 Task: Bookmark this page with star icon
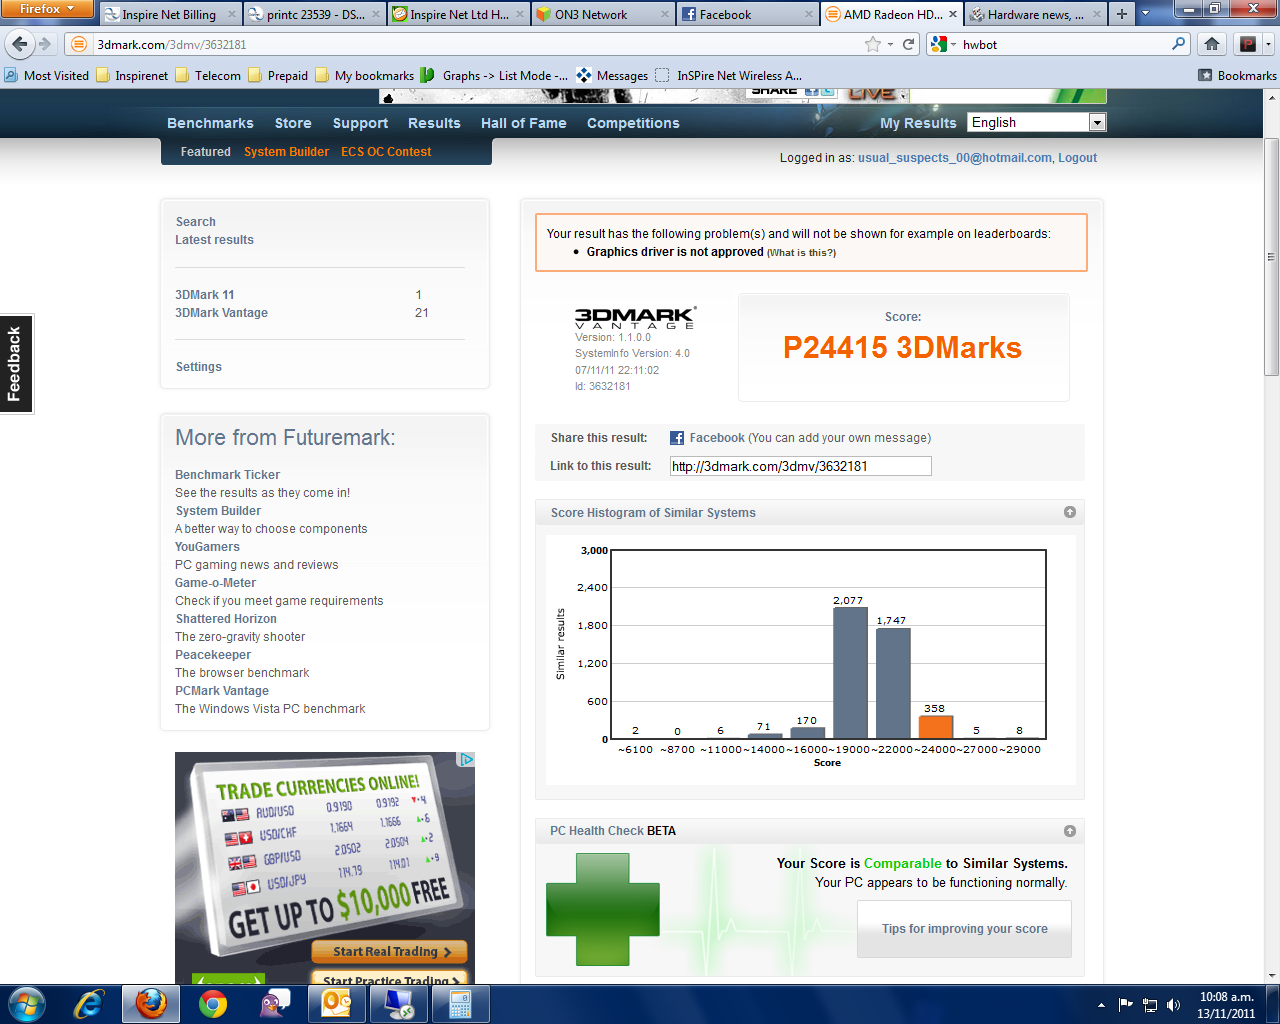[873, 44]
